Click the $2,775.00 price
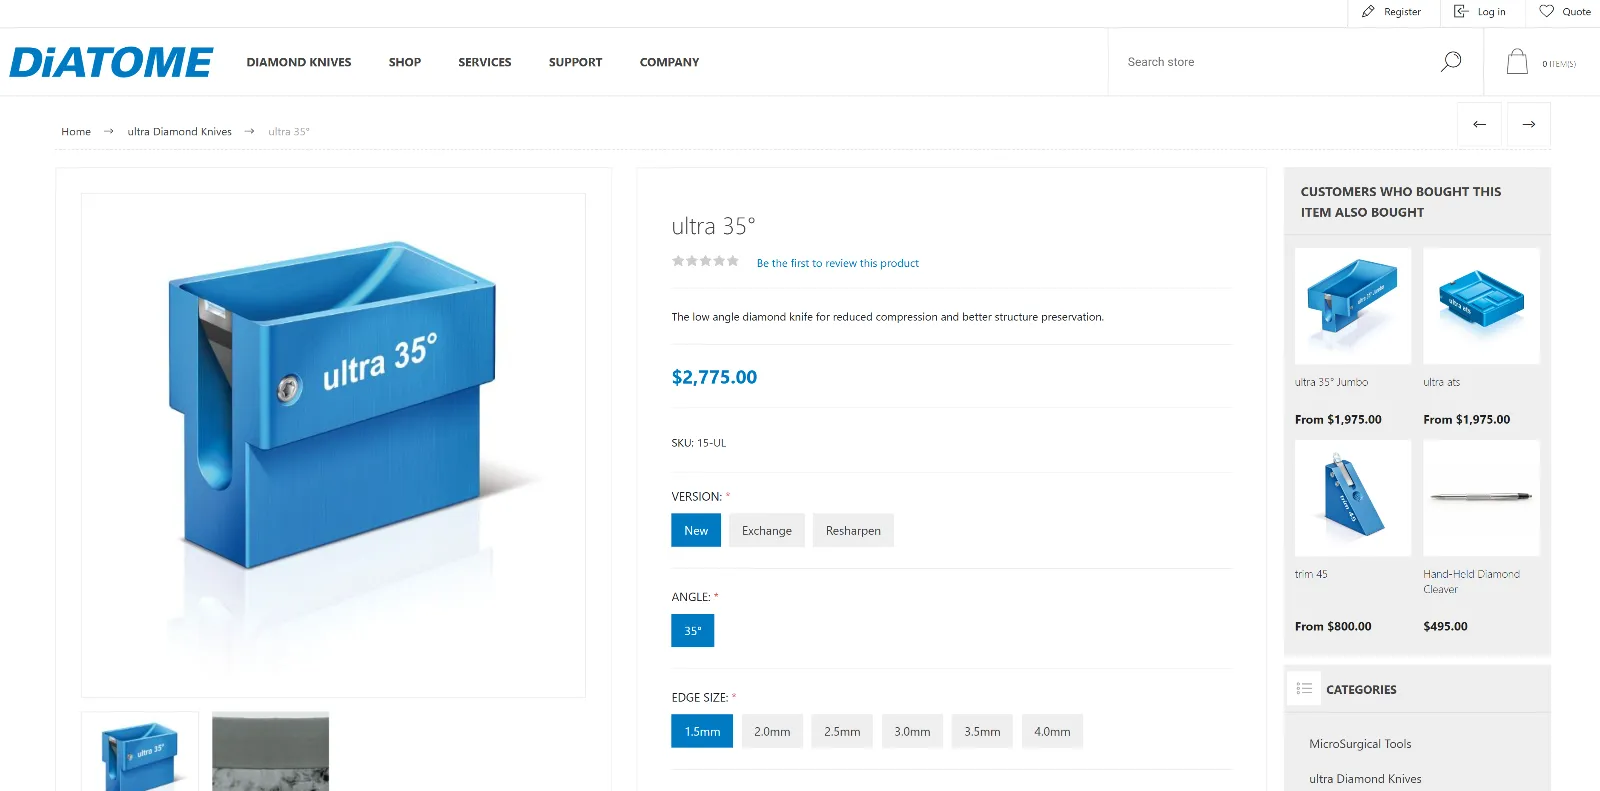Image resolution: width=1600 pixels, height=791 pixels. pos(714,377)
